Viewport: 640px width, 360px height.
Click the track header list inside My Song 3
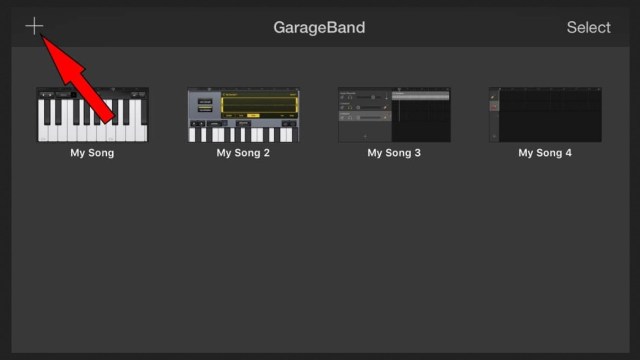(x=365, y=106)
